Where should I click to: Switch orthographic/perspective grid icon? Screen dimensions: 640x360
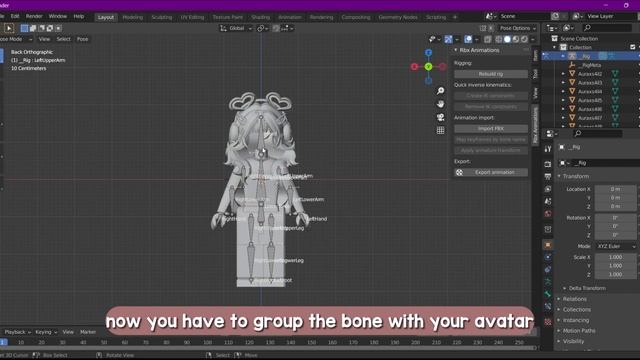(440, 130)
